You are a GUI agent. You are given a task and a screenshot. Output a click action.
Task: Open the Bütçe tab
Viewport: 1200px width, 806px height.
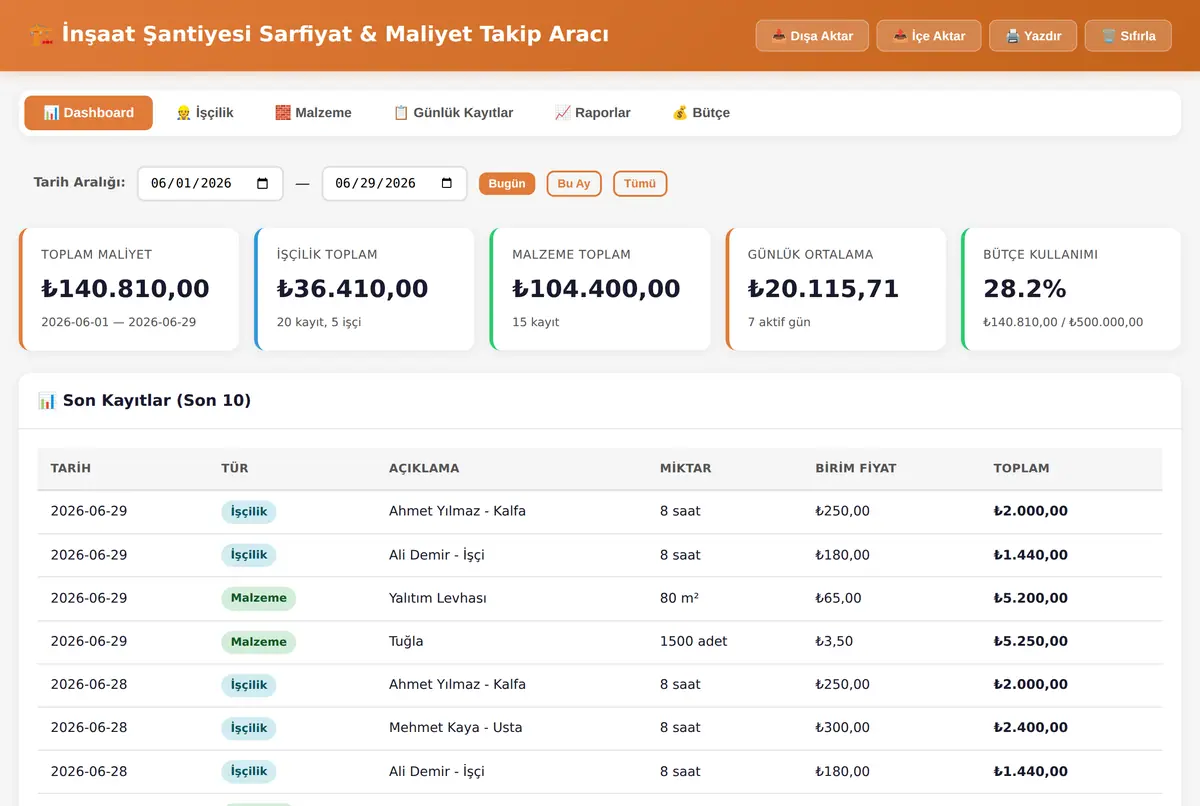pos(700,113)
